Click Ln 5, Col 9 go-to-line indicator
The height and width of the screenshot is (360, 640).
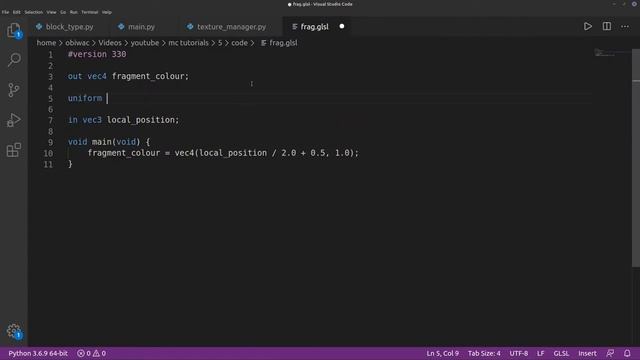pos(442,353)
